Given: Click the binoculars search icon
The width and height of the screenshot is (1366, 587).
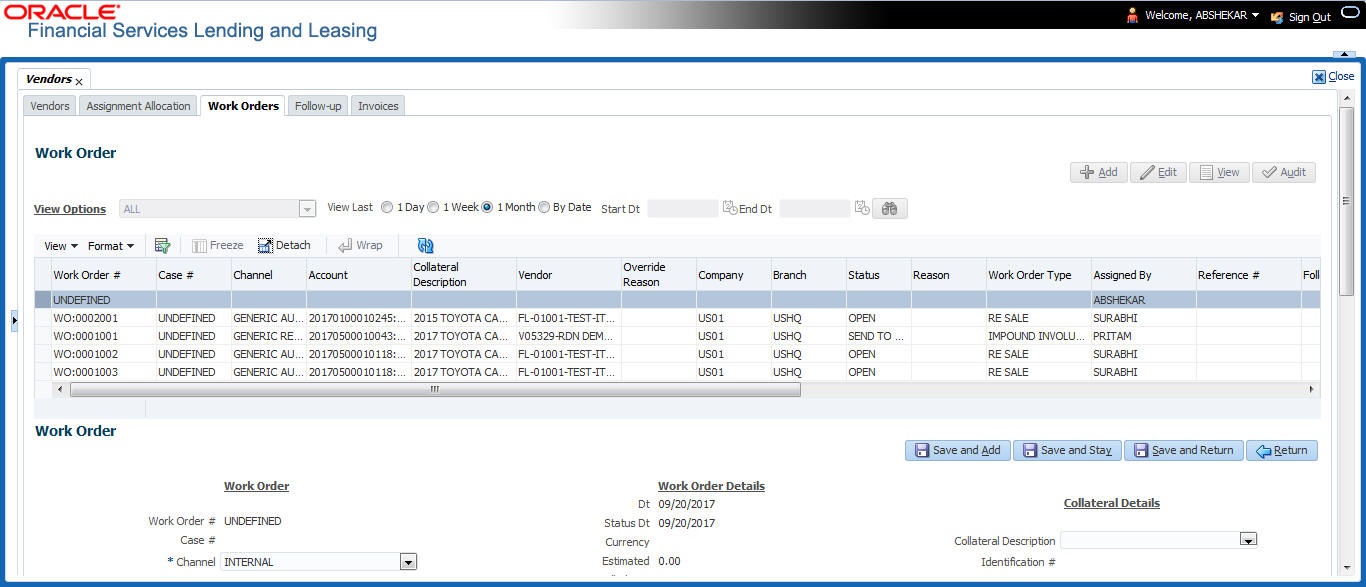Looking at the screenshot, I should [889, 208].
